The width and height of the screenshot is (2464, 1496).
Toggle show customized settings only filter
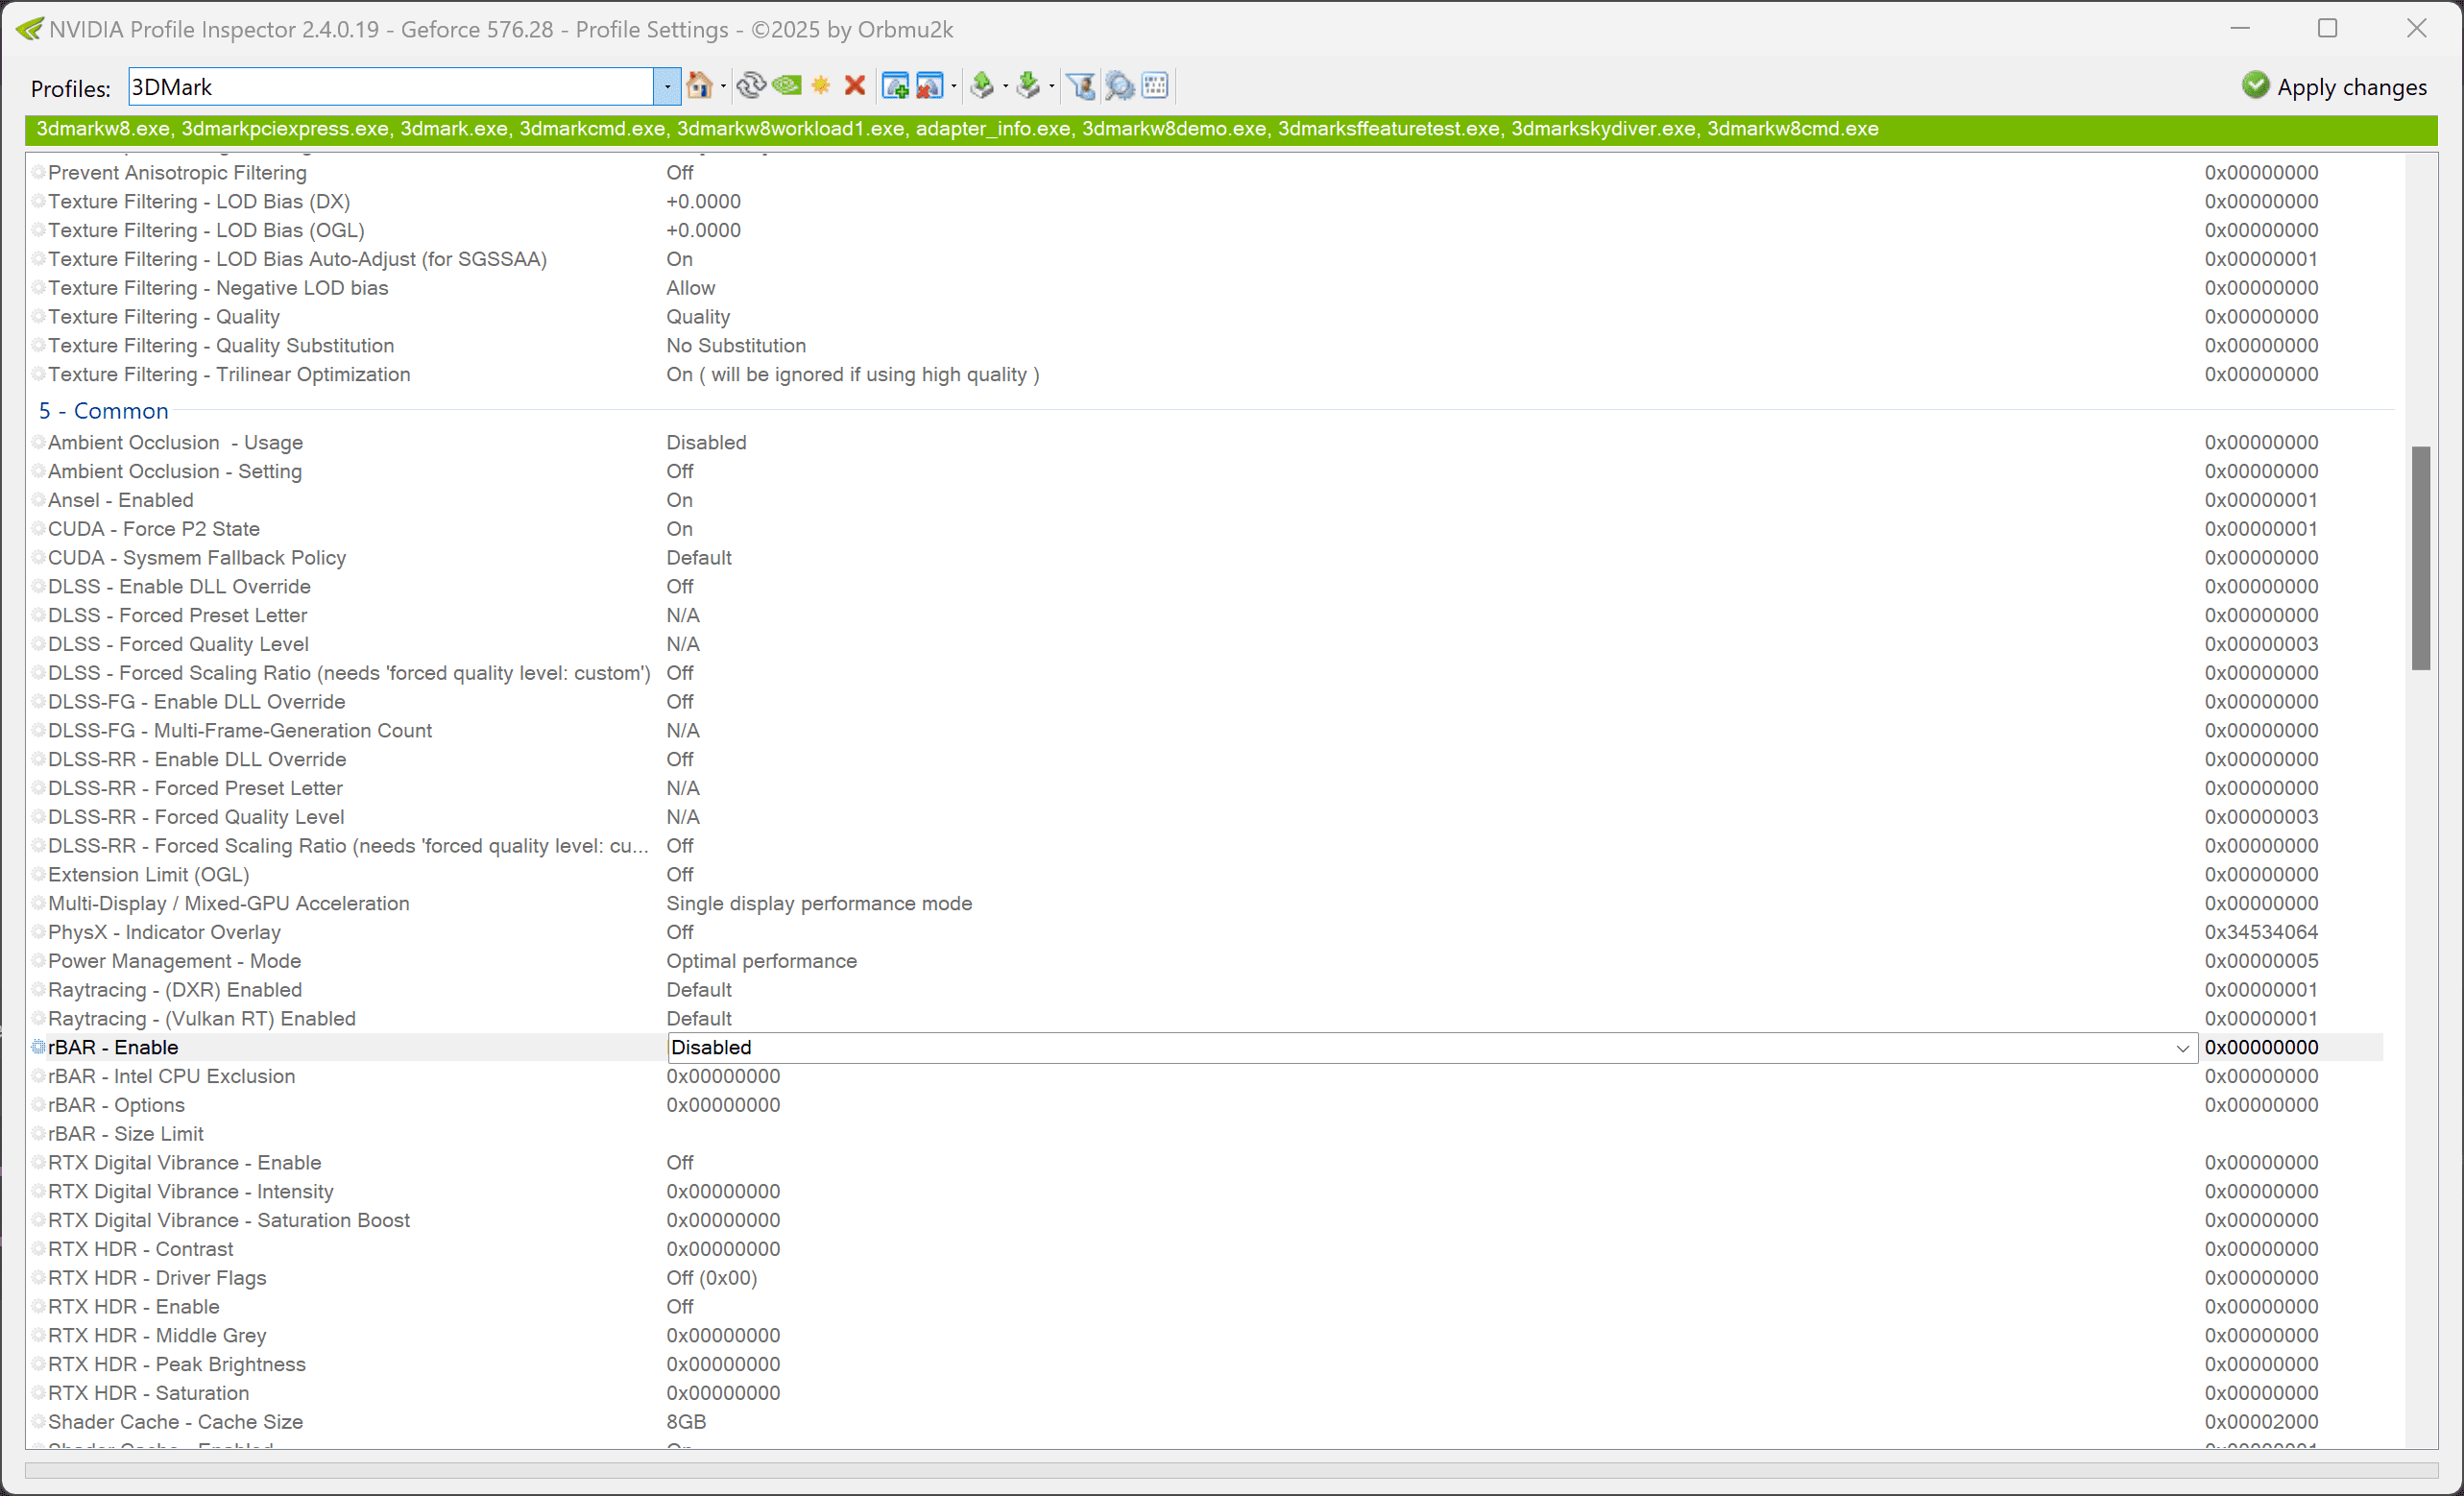(1081, 86)
